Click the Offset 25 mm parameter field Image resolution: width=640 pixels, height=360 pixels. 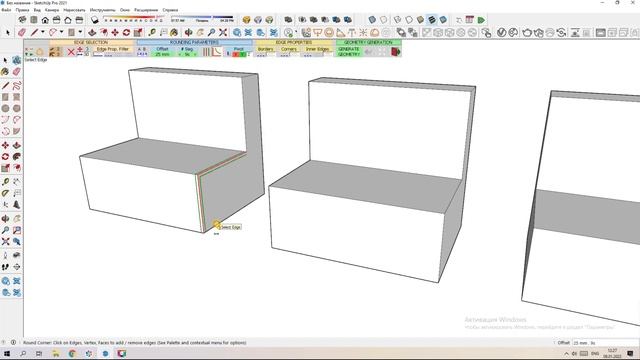(162, 54)
